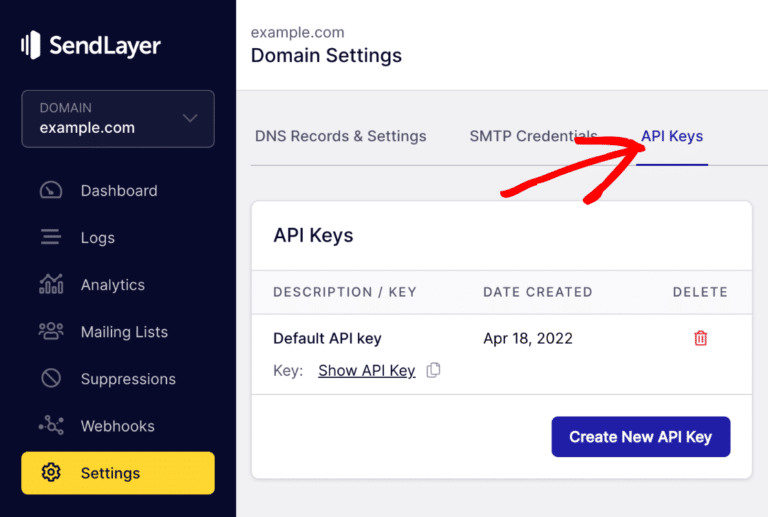The width and height of the screenshot is (768, 517).
Task: Click the Default API key description text
Action: click(x=327, y=338)
